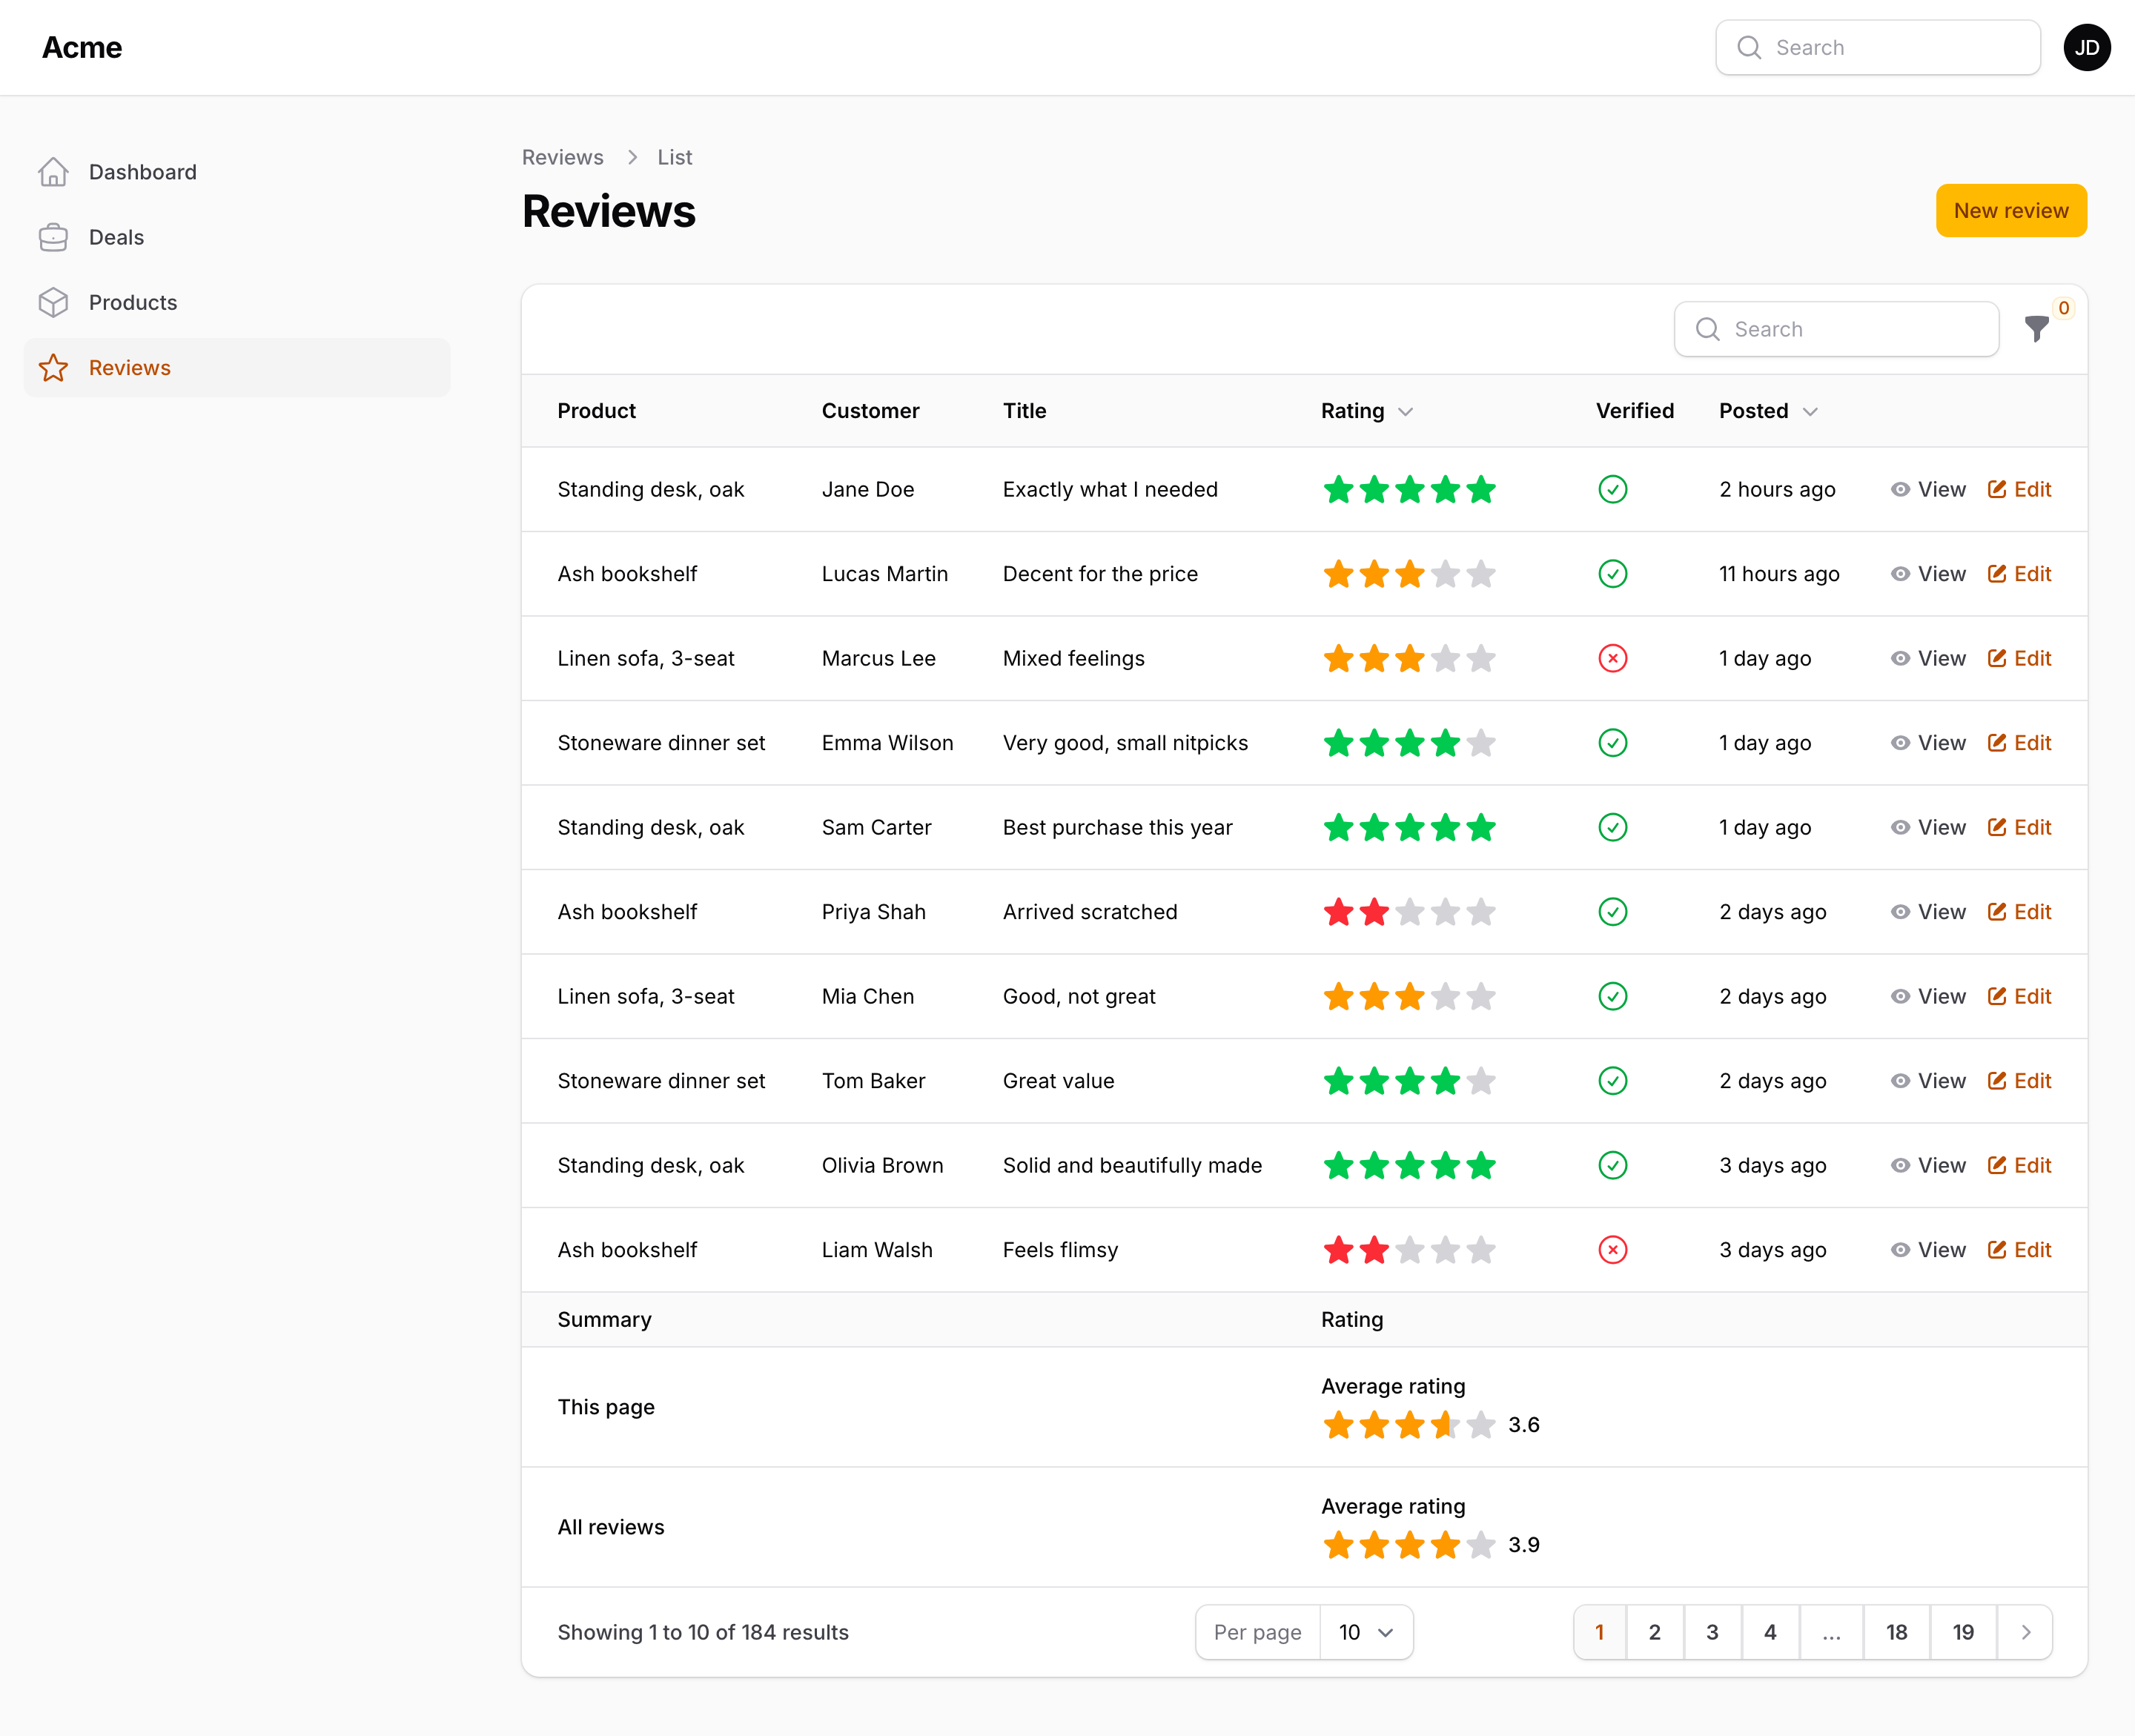The image size is (2135, 1736).
Task: Click "Arrived scratched" title cell
Action: tap(1089, 912)
